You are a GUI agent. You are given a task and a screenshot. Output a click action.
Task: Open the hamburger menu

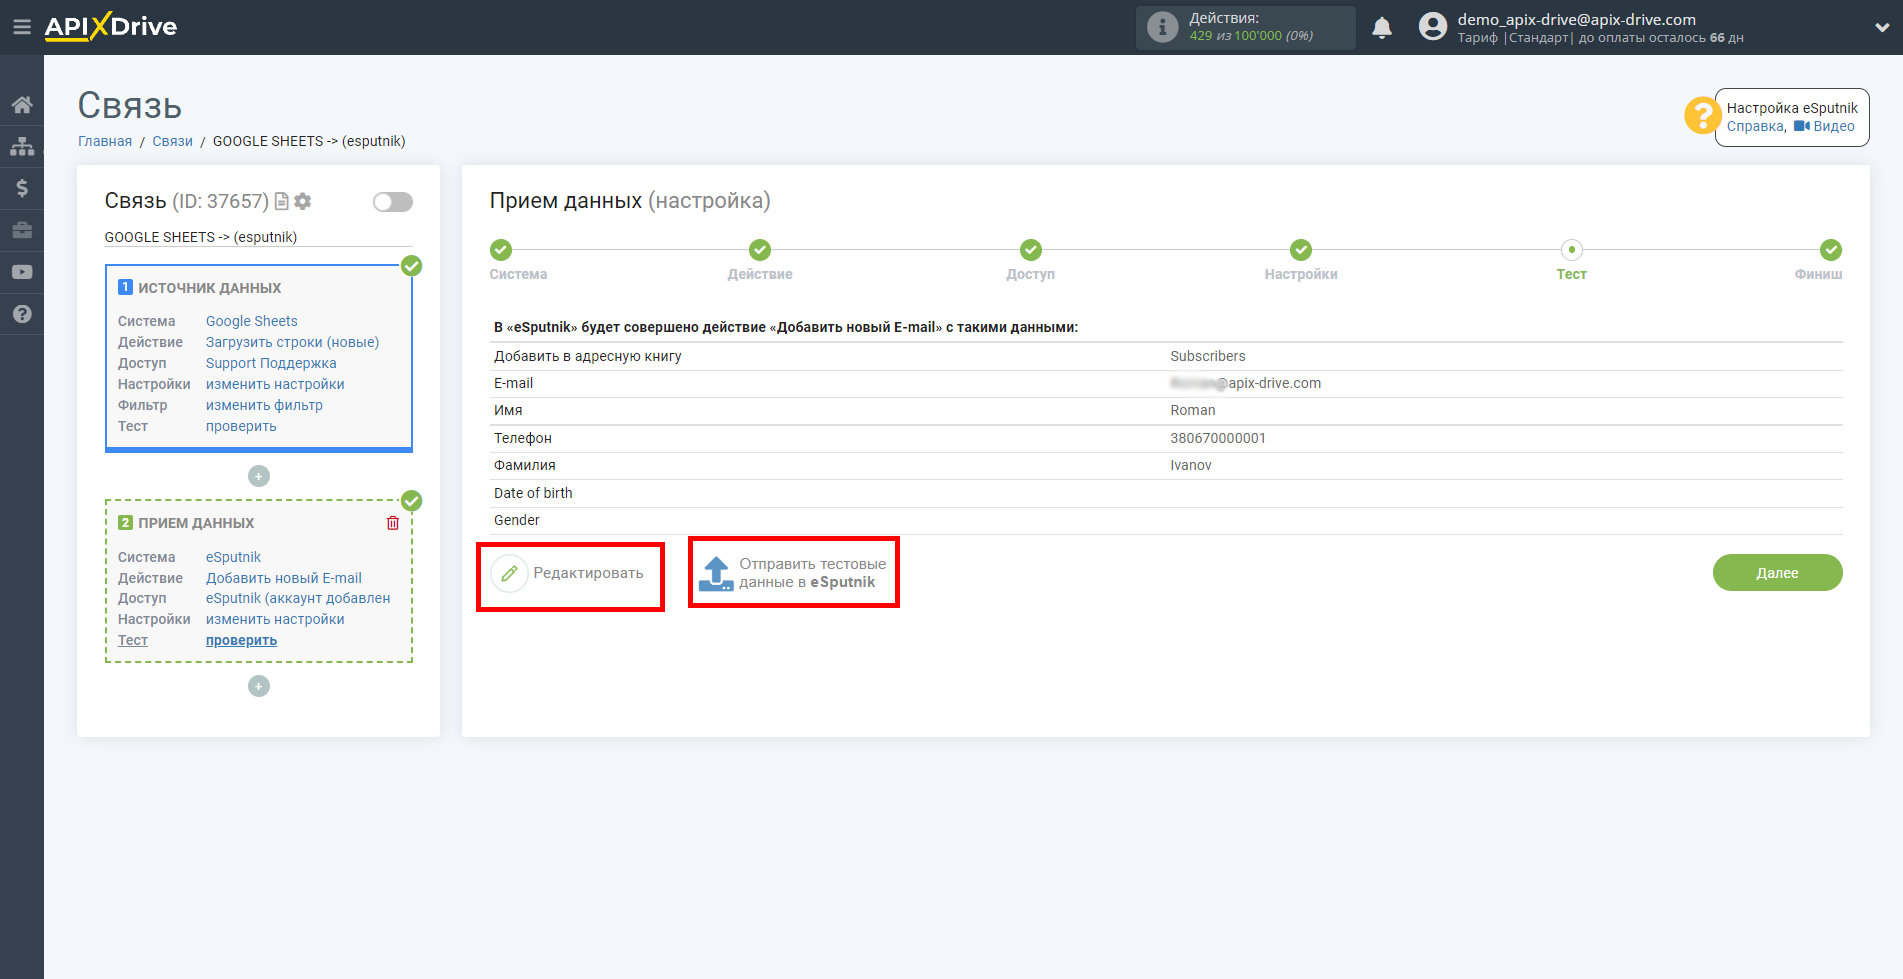click(21, 27)
